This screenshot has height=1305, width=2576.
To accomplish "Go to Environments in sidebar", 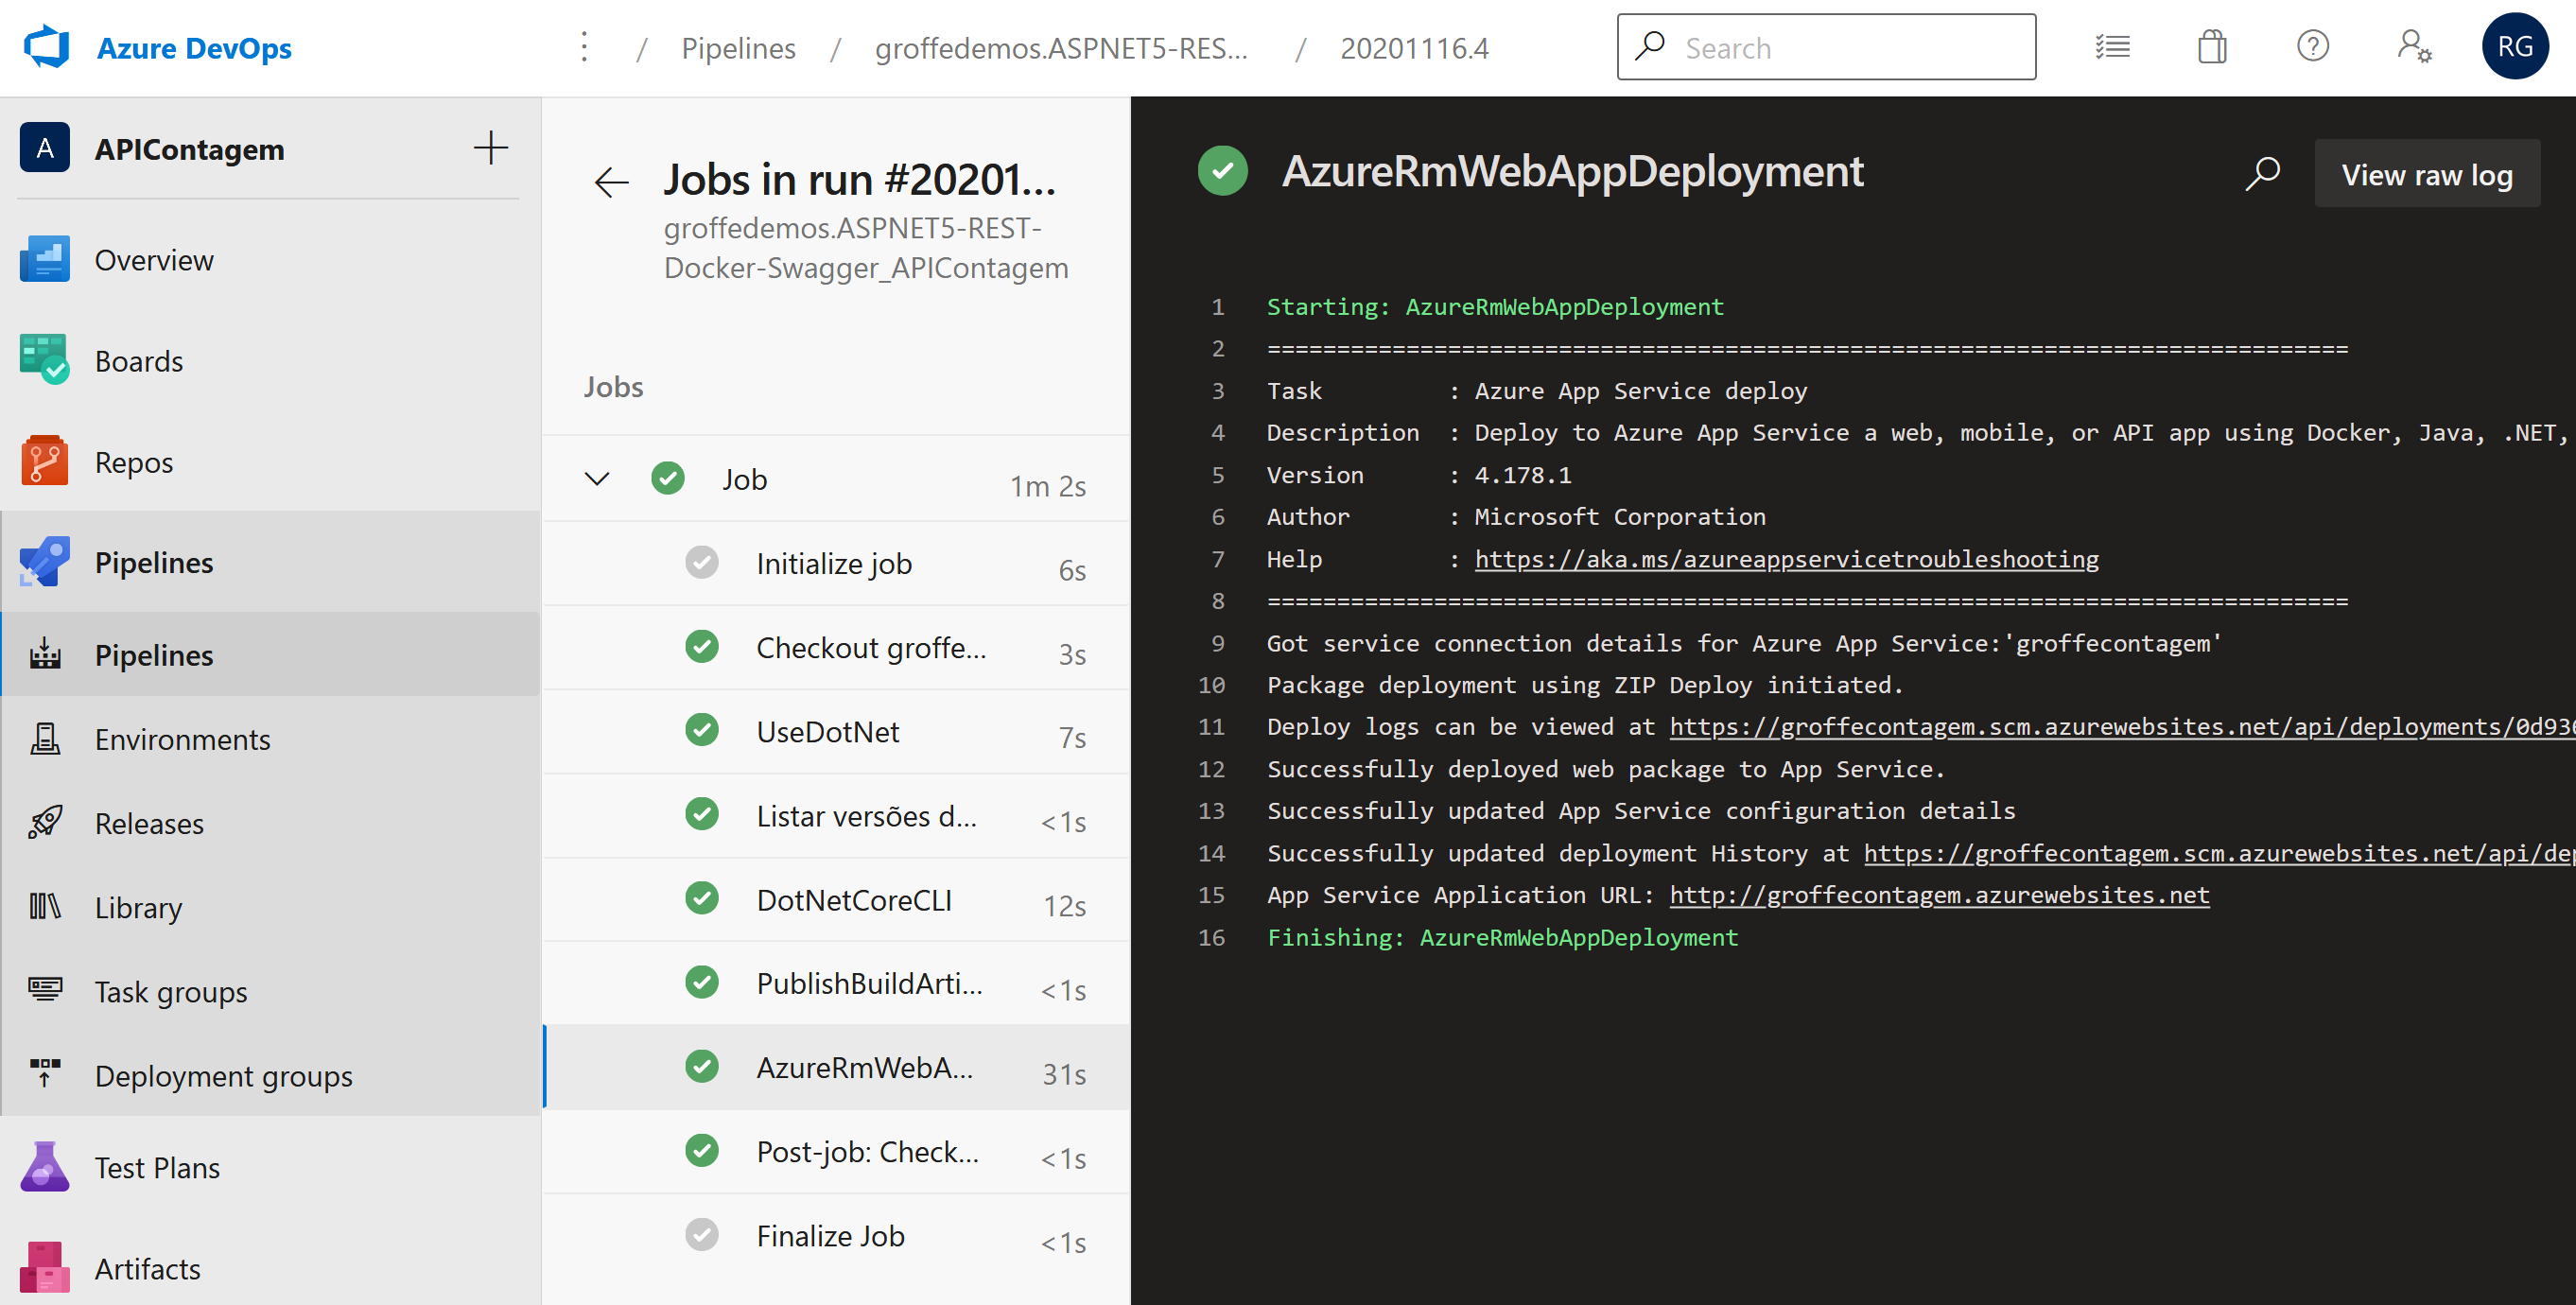I will (182, 739).
